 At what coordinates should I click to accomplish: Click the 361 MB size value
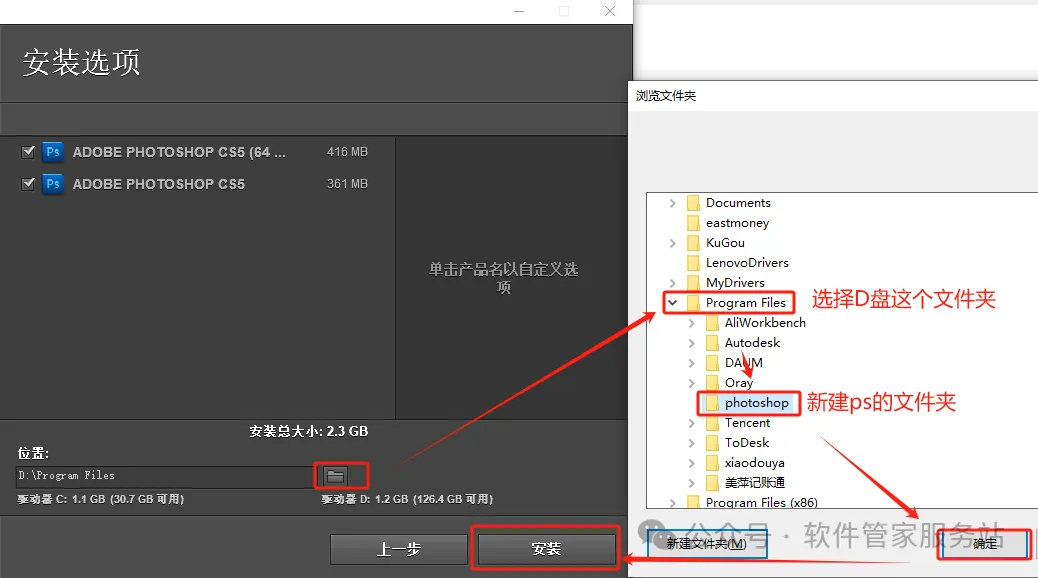(x=347, y=183)
